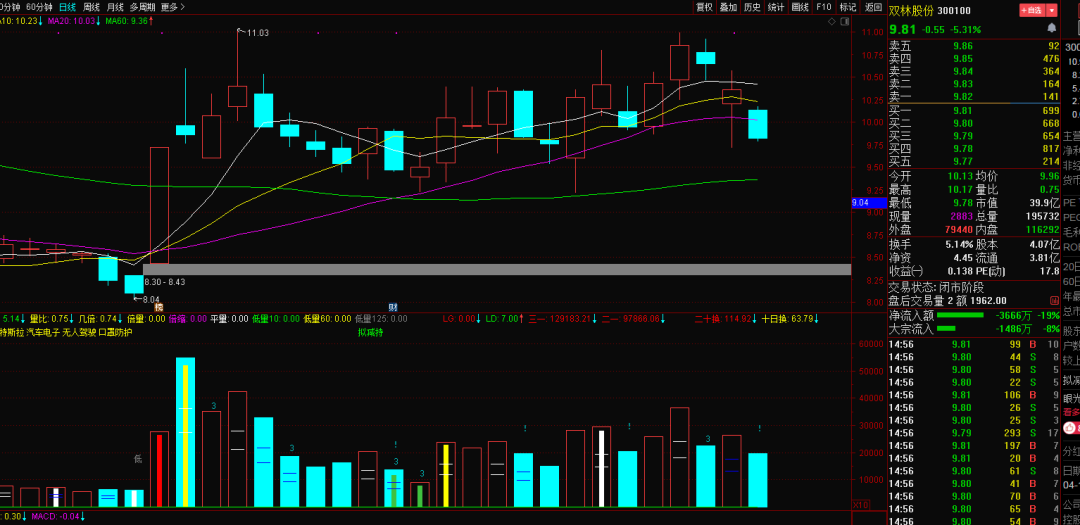Click the 拟减持 label in volume pane
The height and width of the screenshot is (525, 1080).
369,332
